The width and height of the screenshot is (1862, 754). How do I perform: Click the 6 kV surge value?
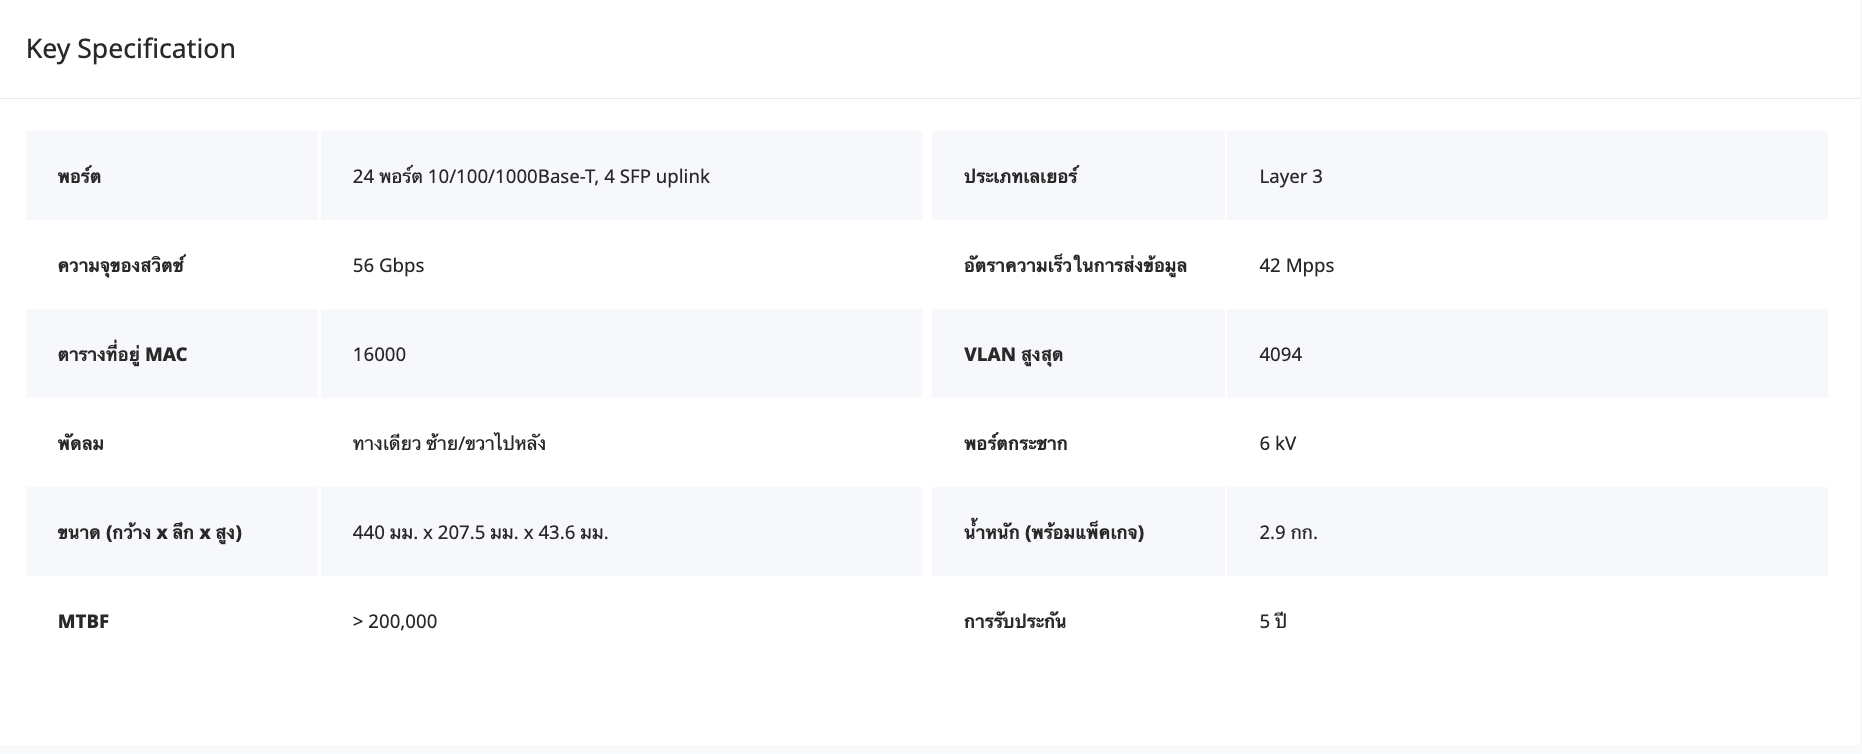(x=1277, y=443)
